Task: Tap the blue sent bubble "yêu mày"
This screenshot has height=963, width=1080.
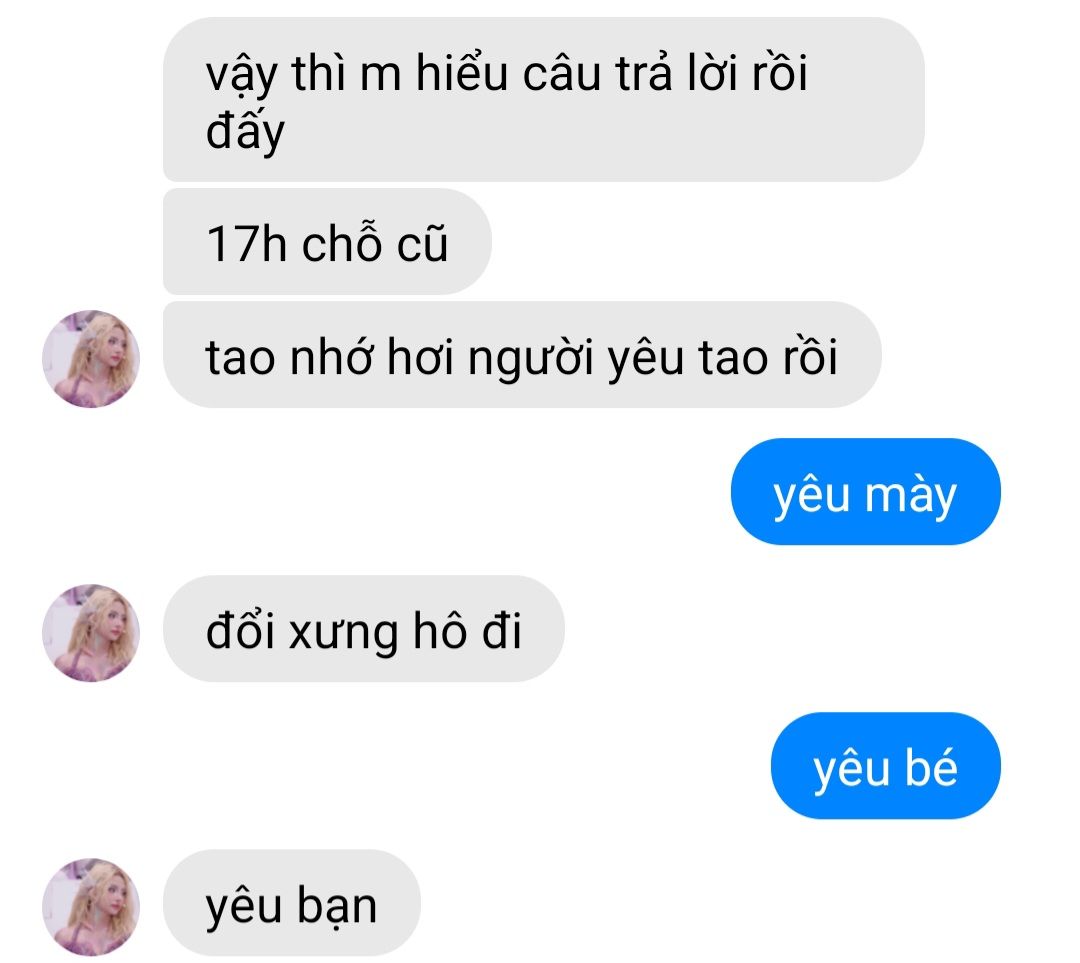Action: (x=865, y=492)
